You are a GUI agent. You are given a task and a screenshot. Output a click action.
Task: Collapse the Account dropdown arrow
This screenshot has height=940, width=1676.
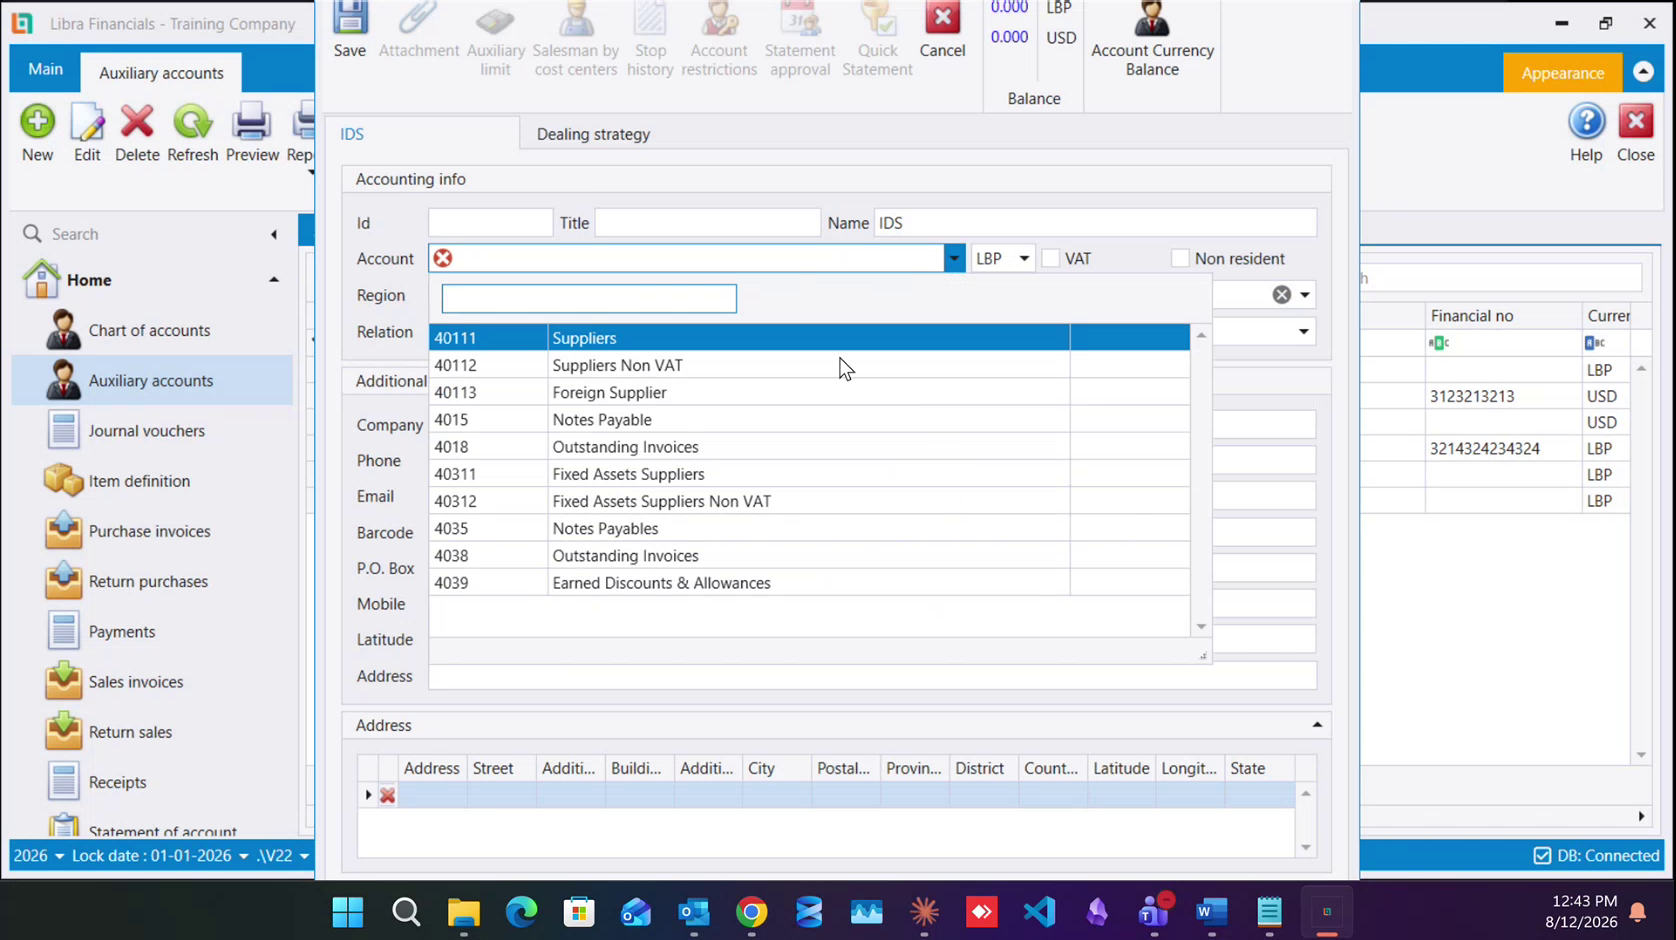(x=954, y=258)
